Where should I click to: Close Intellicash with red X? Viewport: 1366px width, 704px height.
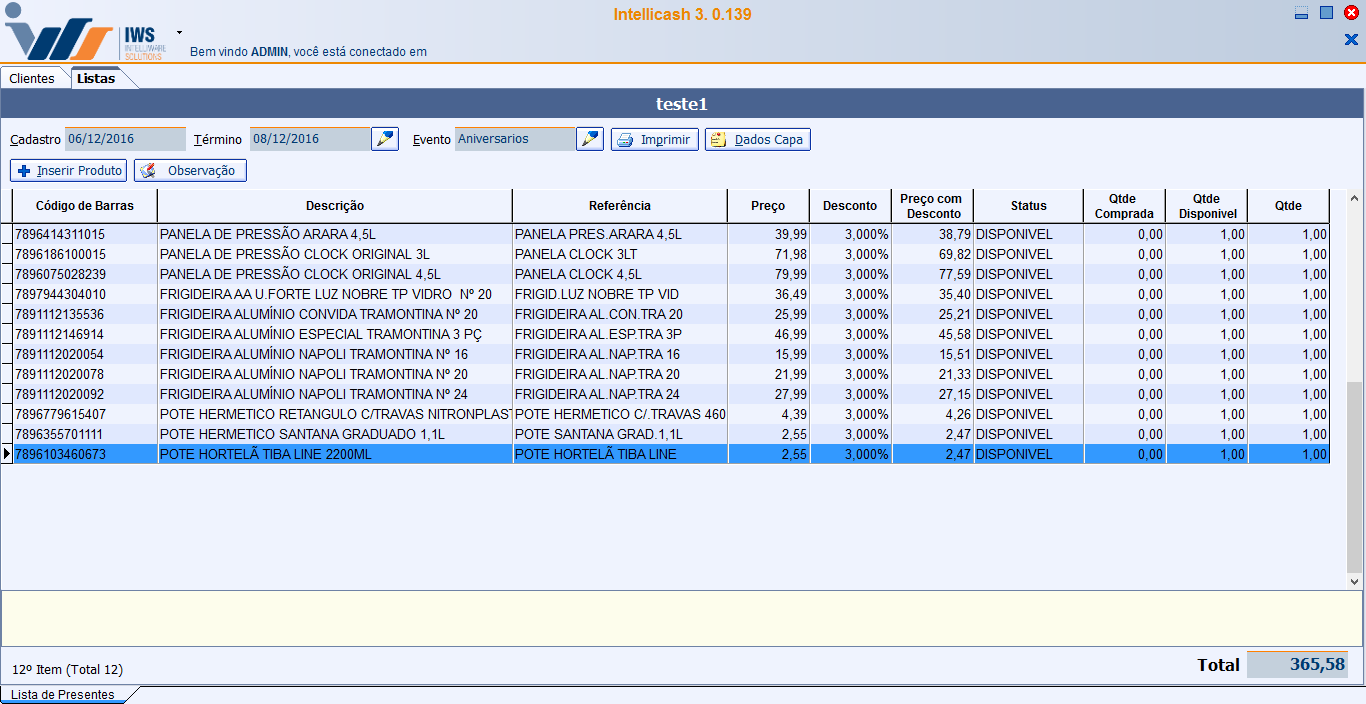click(x=1351, y=13)
